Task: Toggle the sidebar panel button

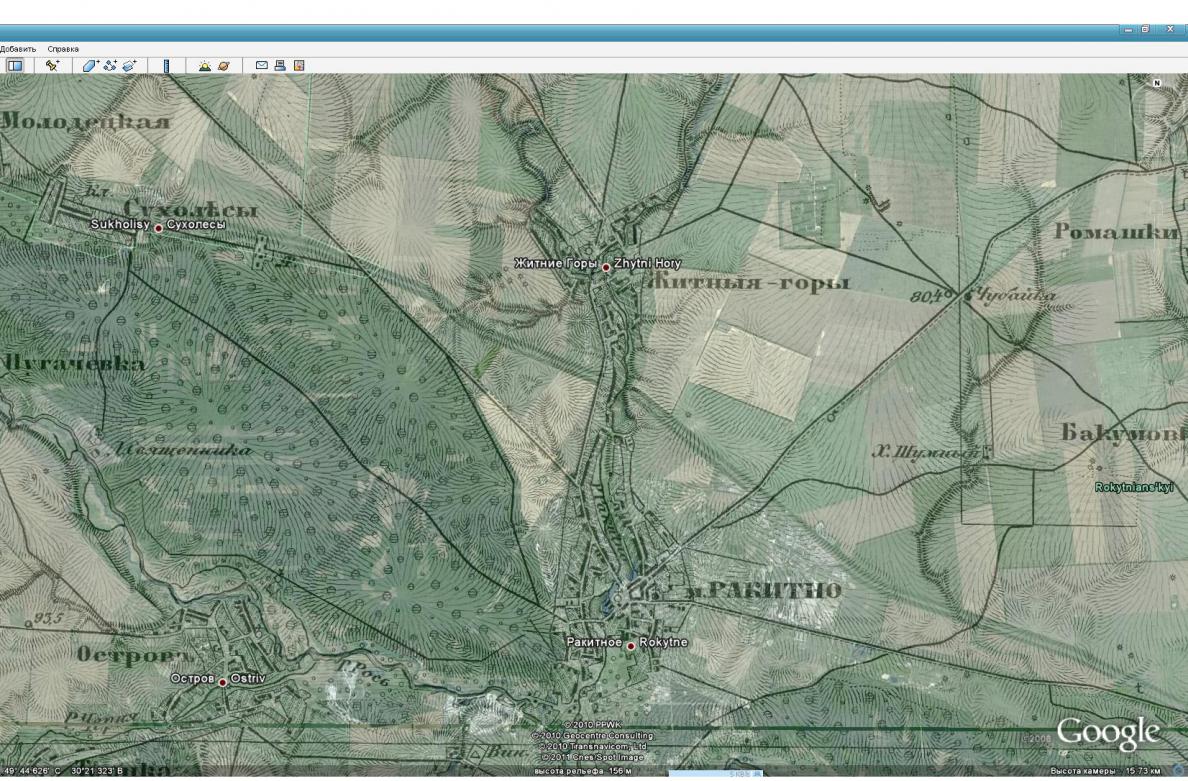Action: click(14, 66)
